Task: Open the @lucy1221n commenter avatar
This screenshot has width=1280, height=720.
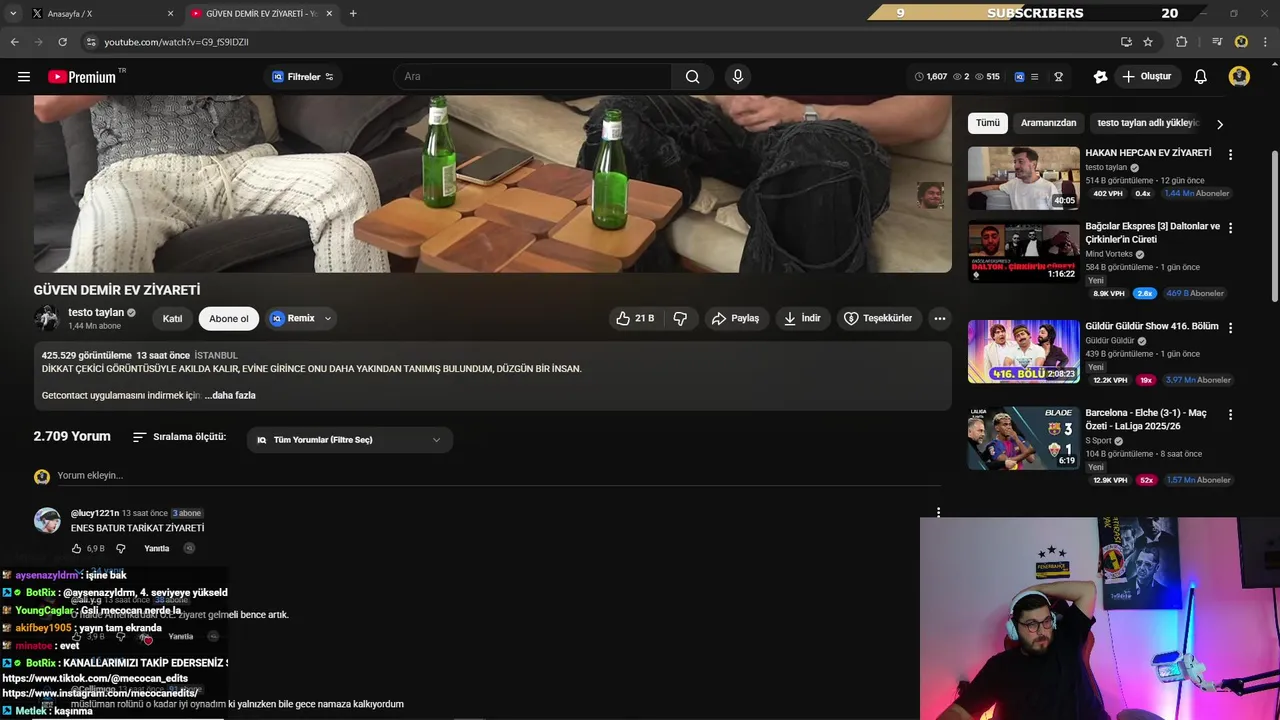Action: coord(47,520)
